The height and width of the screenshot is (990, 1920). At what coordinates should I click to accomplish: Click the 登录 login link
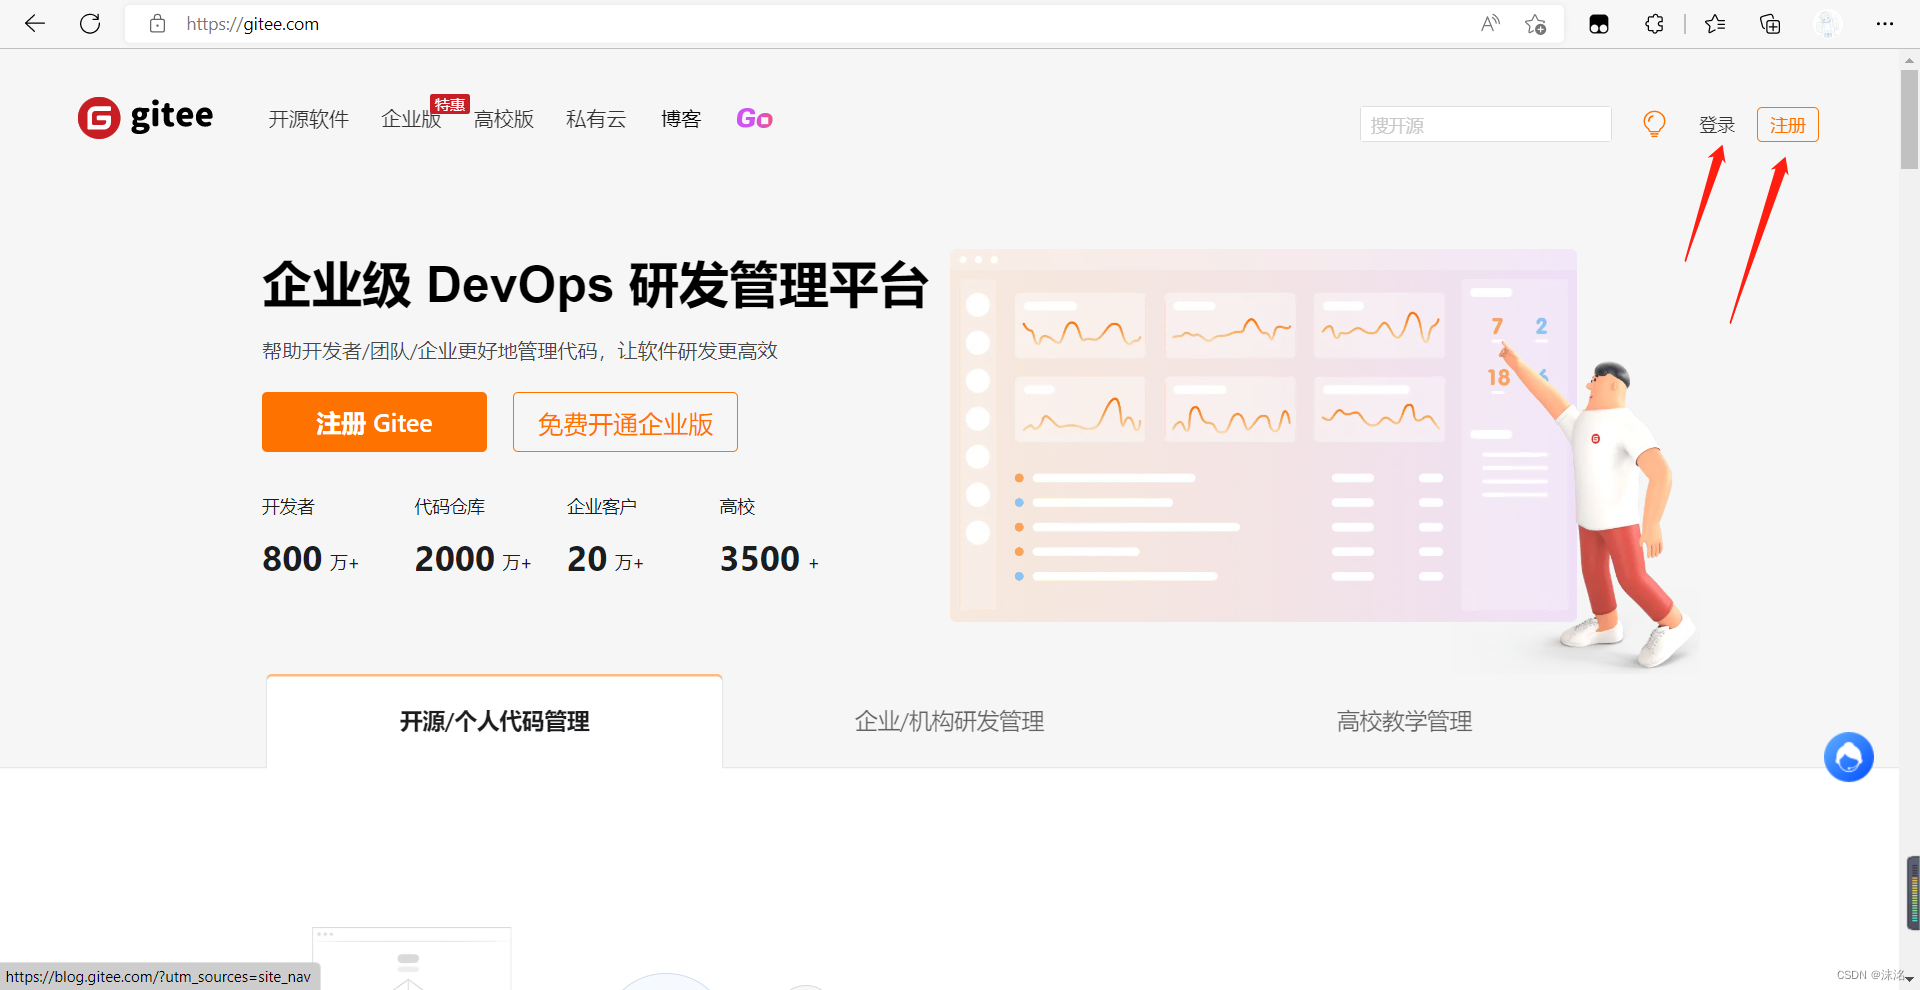(x=1717, y=125)
